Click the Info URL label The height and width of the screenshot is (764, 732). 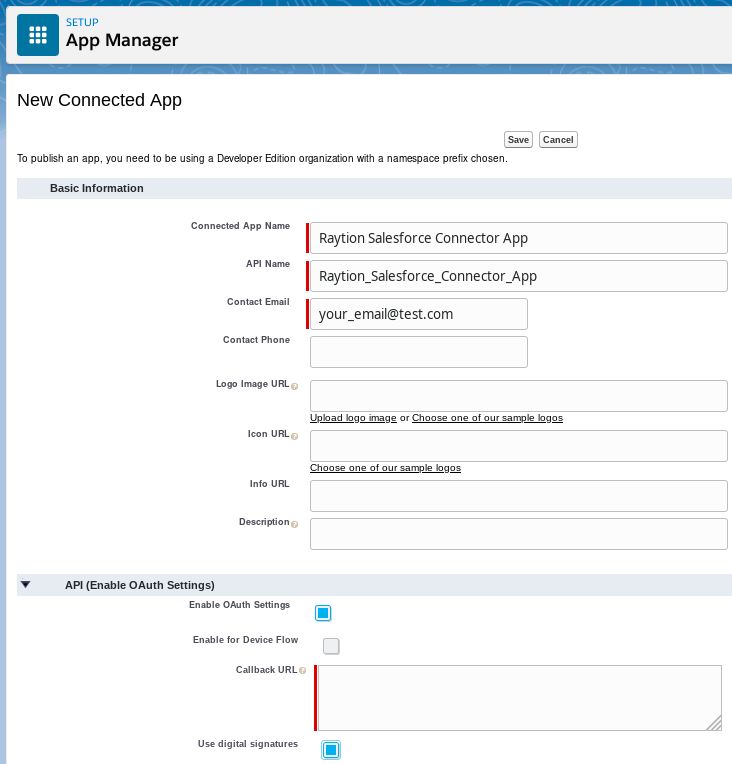click(270, 484)
